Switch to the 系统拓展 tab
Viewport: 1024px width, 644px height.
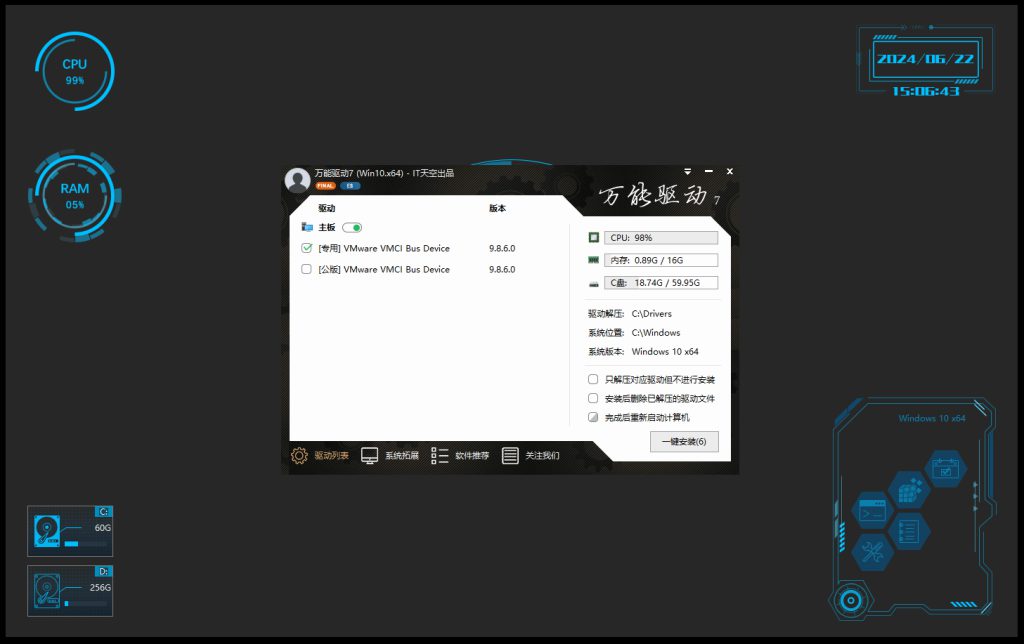coord(389,456)
